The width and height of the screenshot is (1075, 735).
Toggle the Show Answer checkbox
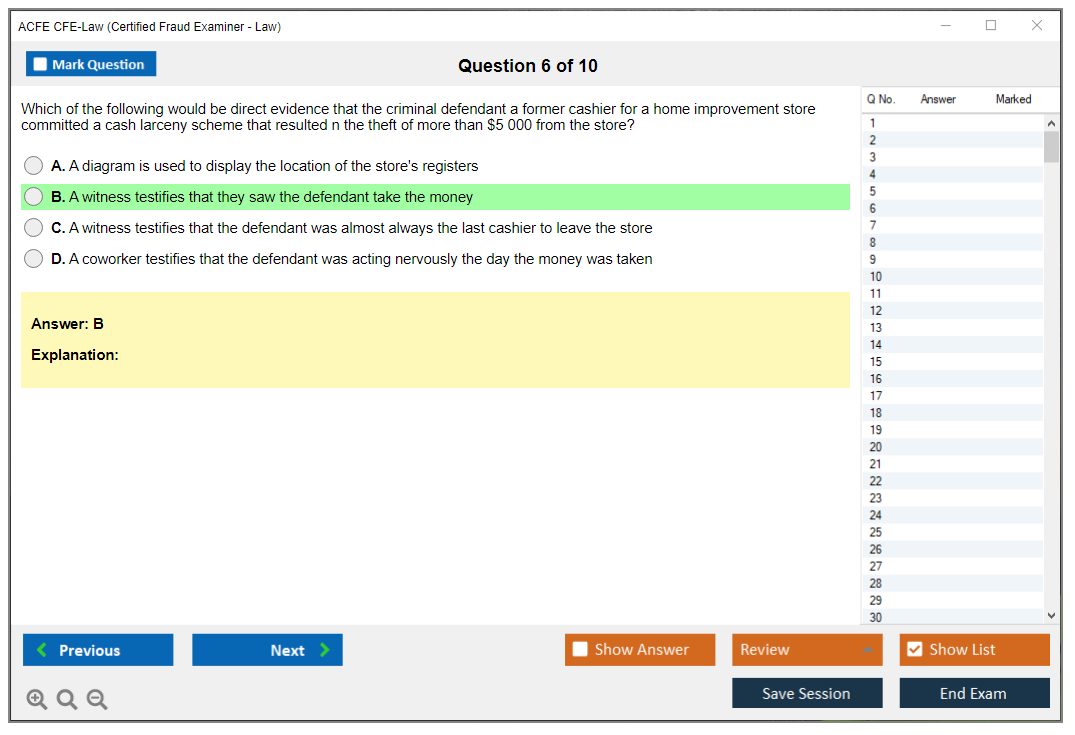click(581, 649)
